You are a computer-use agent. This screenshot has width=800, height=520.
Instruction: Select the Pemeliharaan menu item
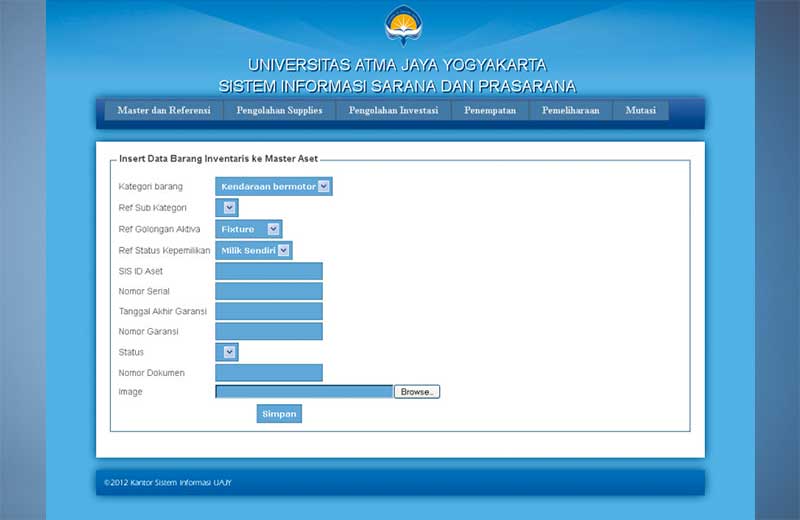coord(570,111)
